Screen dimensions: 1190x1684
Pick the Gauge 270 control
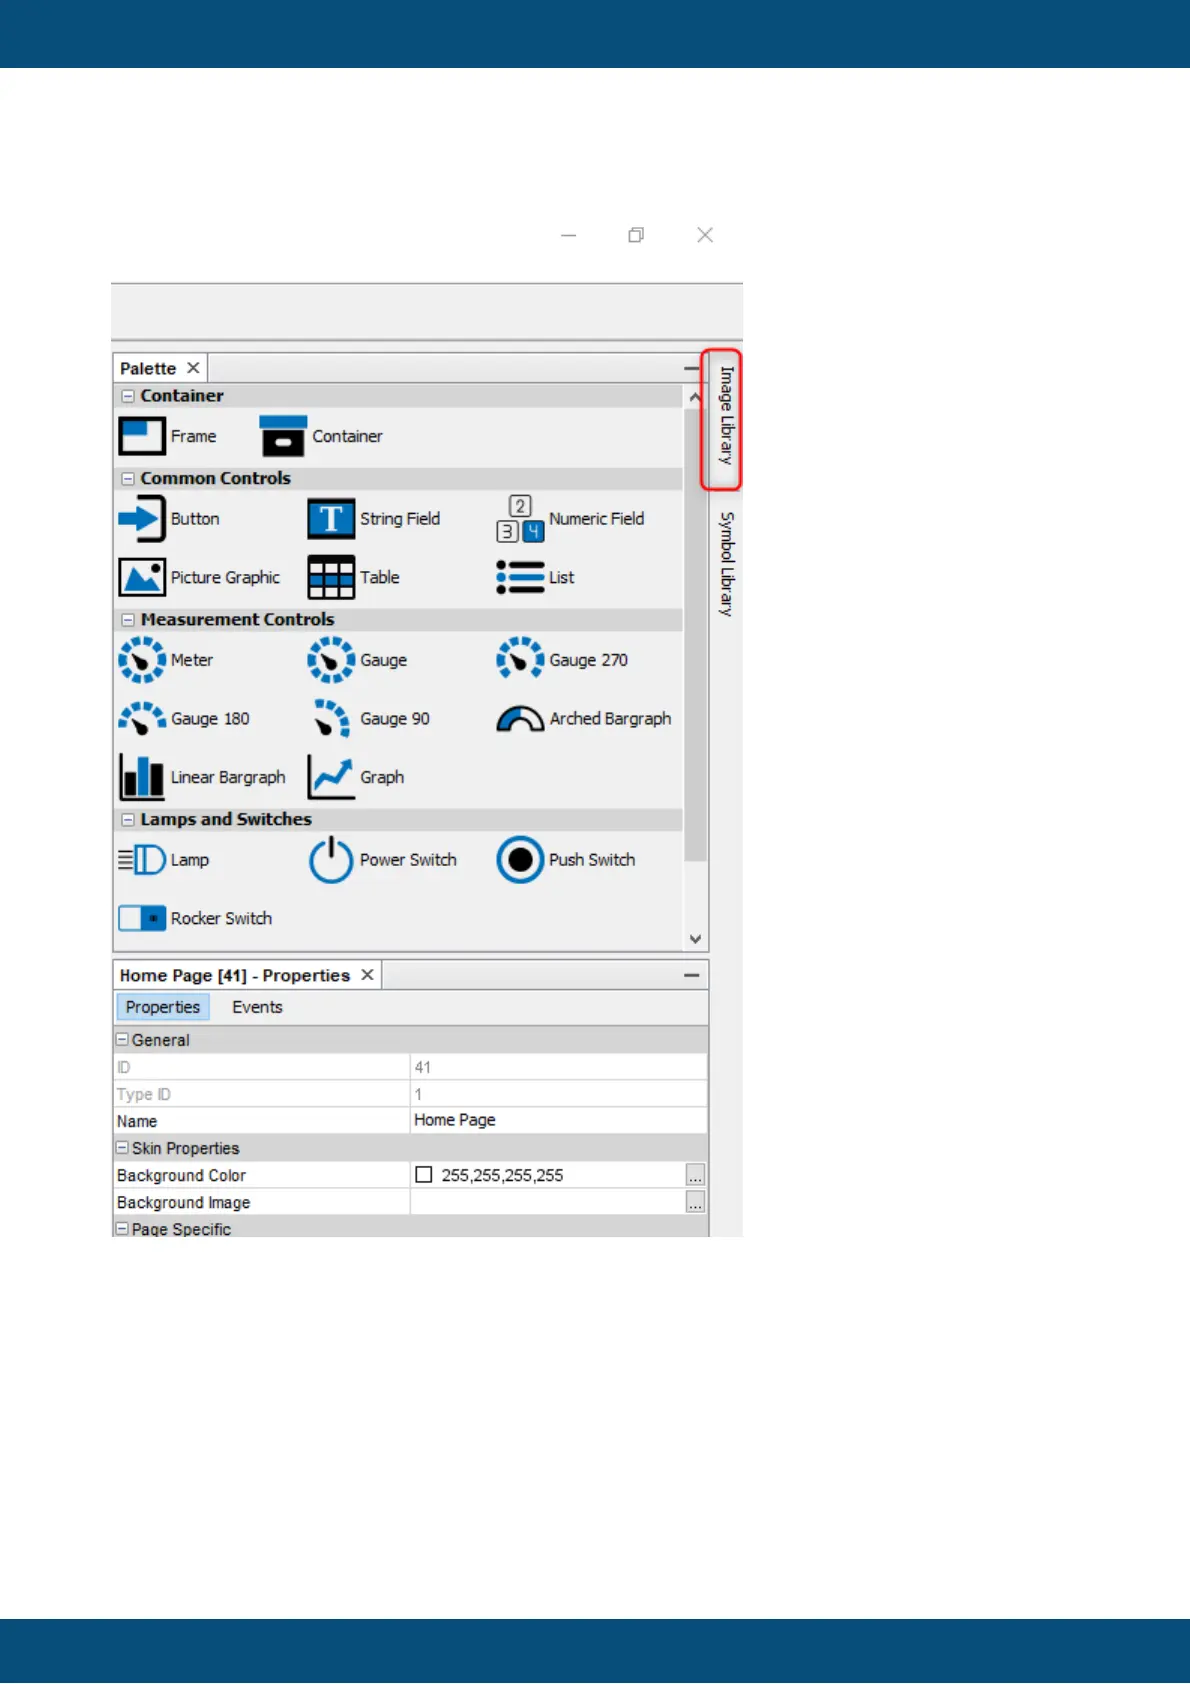(562, 660)
